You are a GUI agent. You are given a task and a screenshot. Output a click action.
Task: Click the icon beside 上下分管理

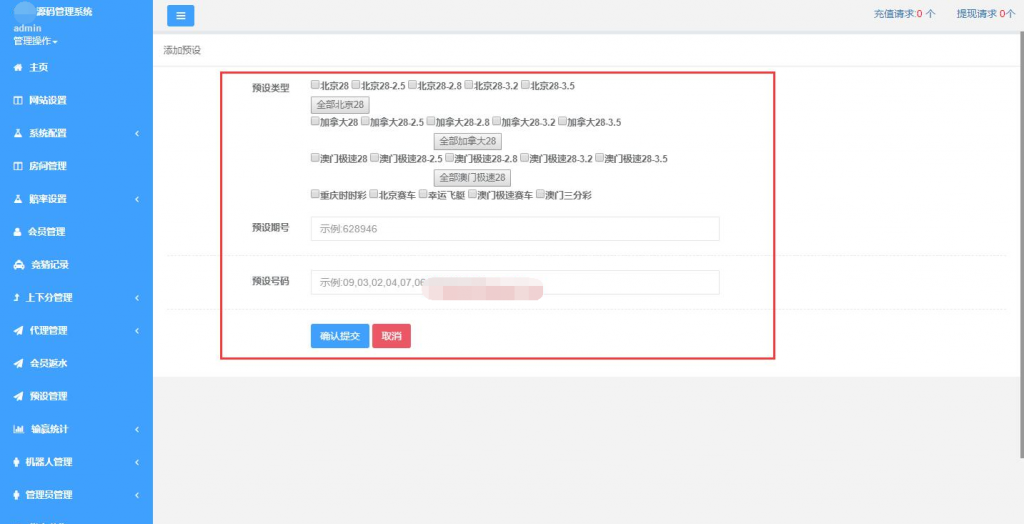(x=17, y=297)
